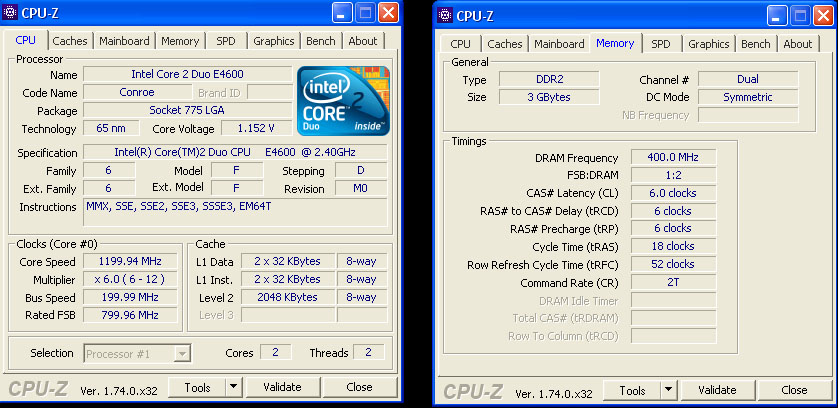This screenshot has width=838, height=408.
Task: Switch to Caches tab in right window
Action: (505, 44)
